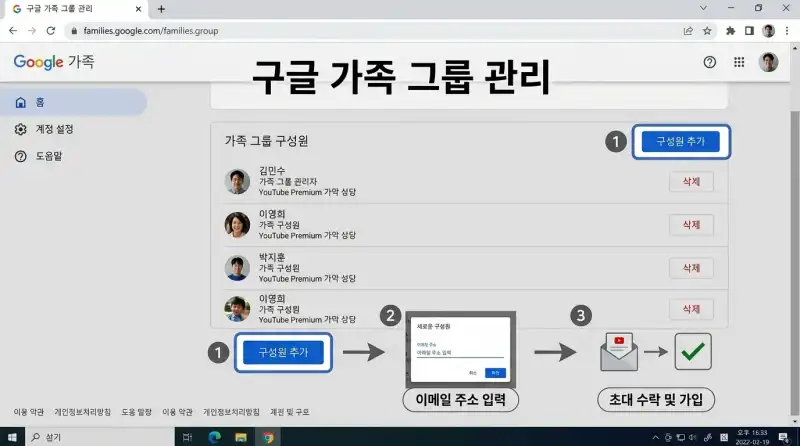800x446 pixels.
Task: Reload the families.google.com page
Action: (50, 31)
